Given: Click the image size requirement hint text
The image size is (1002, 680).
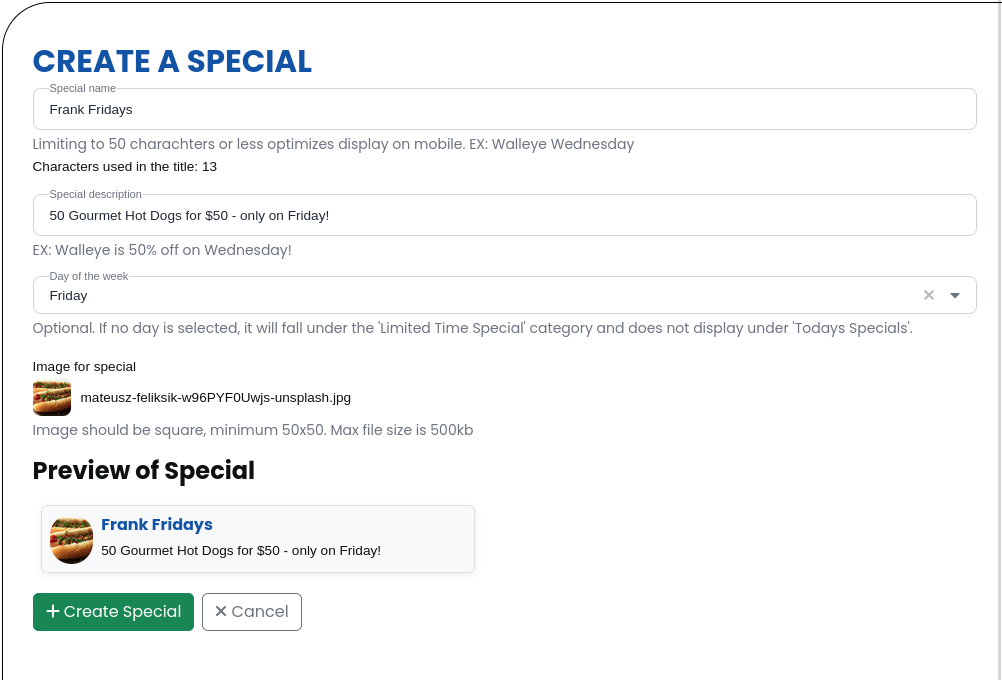Looking at the screenshot, I should tap(253, 430).
